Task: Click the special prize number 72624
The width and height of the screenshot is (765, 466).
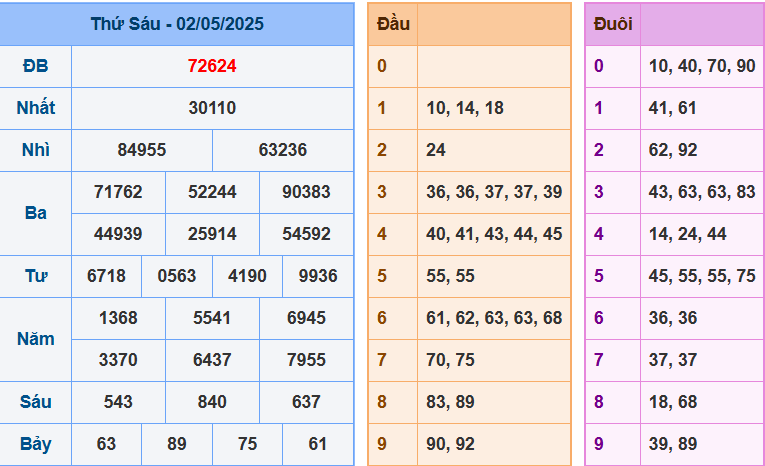Action: tap(212, 66)
